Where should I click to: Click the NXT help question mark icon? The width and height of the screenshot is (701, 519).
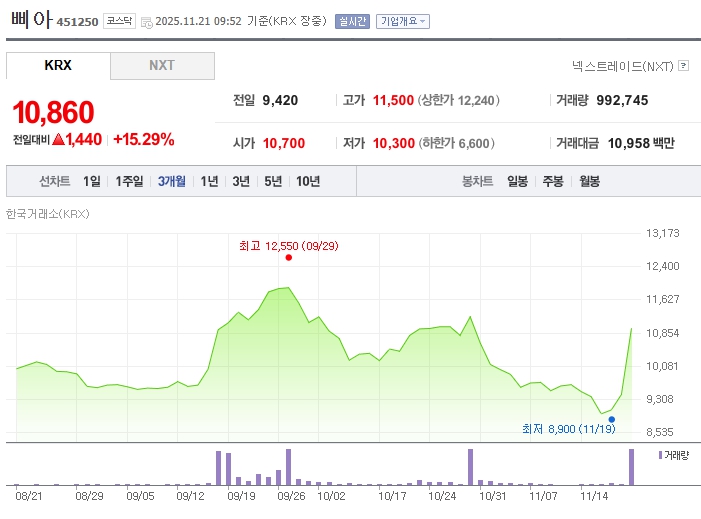coord(684,66)
